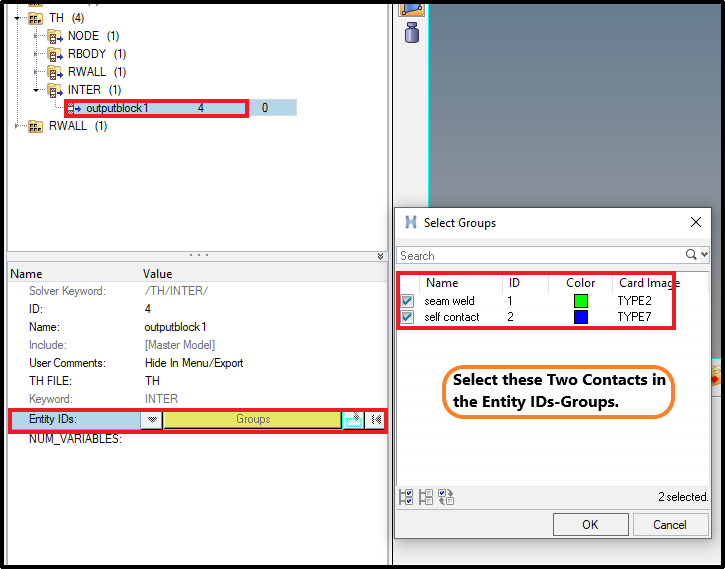Click the TH folder icon
The height and width of the screenshot is (569, 725).
[x=36, y=18]
